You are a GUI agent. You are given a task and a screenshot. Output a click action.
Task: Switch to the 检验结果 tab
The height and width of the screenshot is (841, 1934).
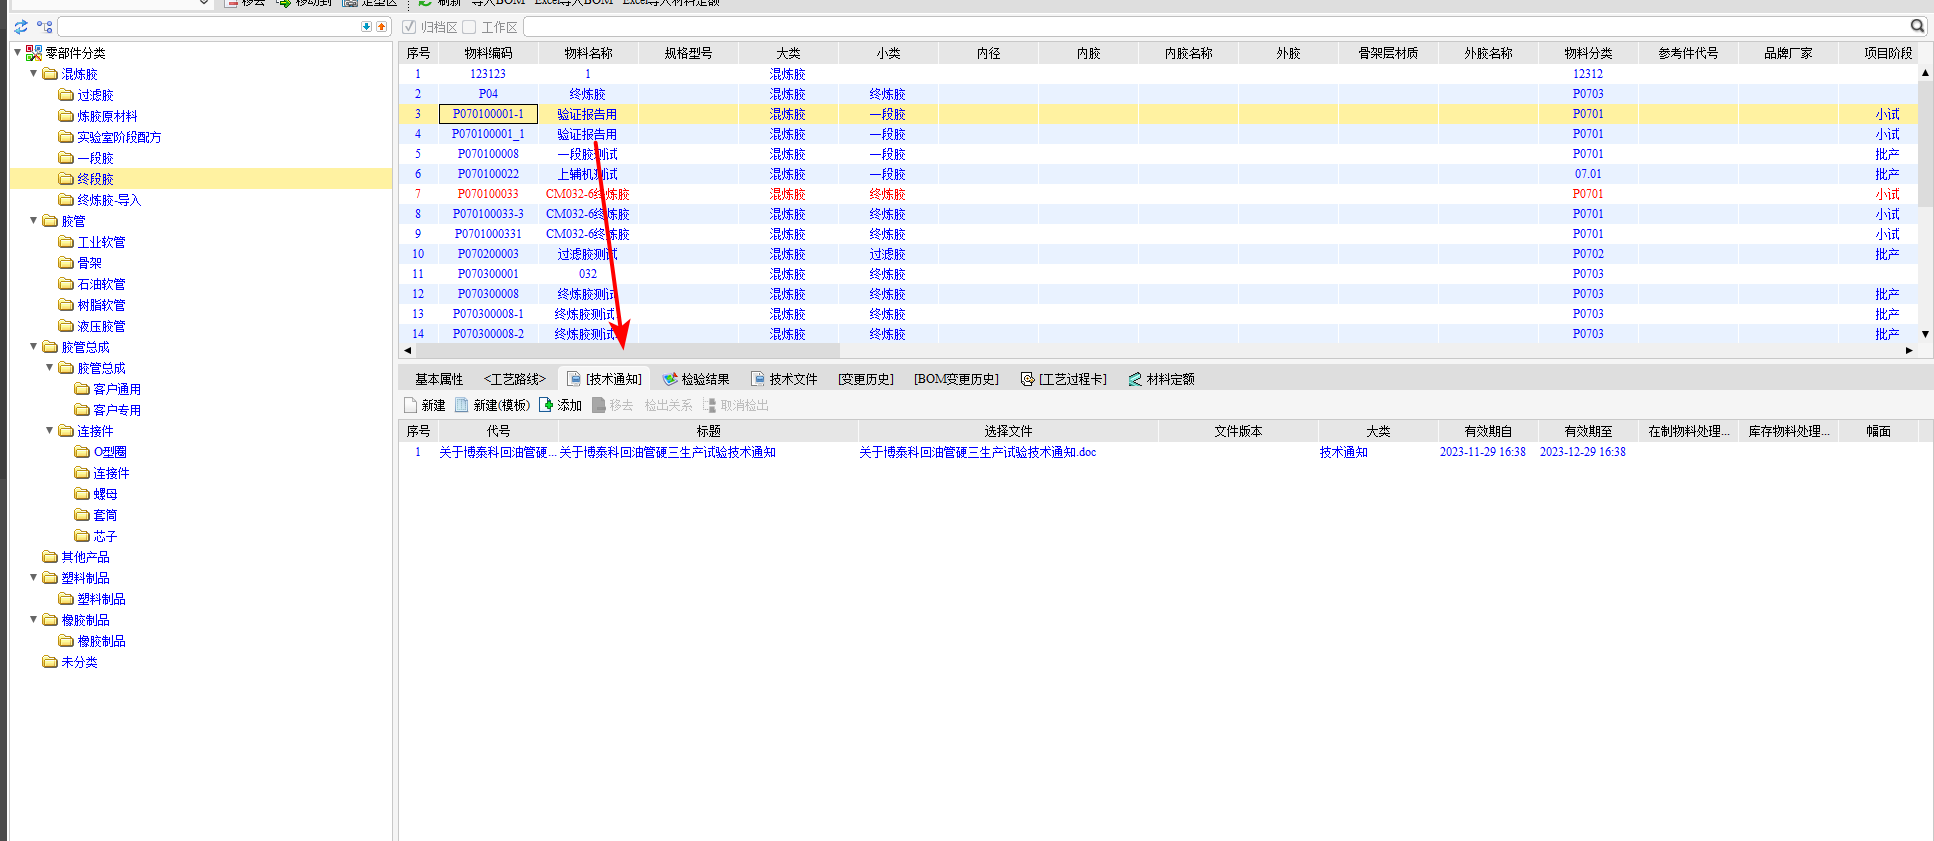click(696, 379)
